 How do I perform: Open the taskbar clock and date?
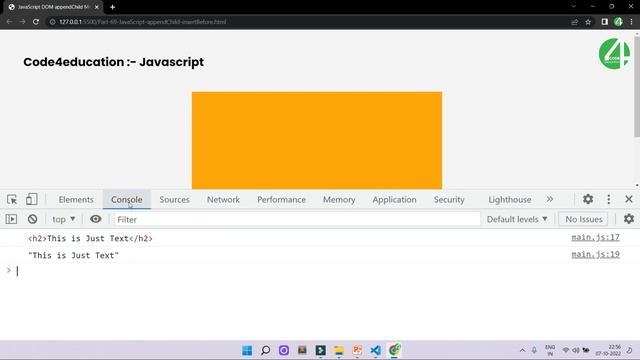pyautogui.click(x=608, y=350)
